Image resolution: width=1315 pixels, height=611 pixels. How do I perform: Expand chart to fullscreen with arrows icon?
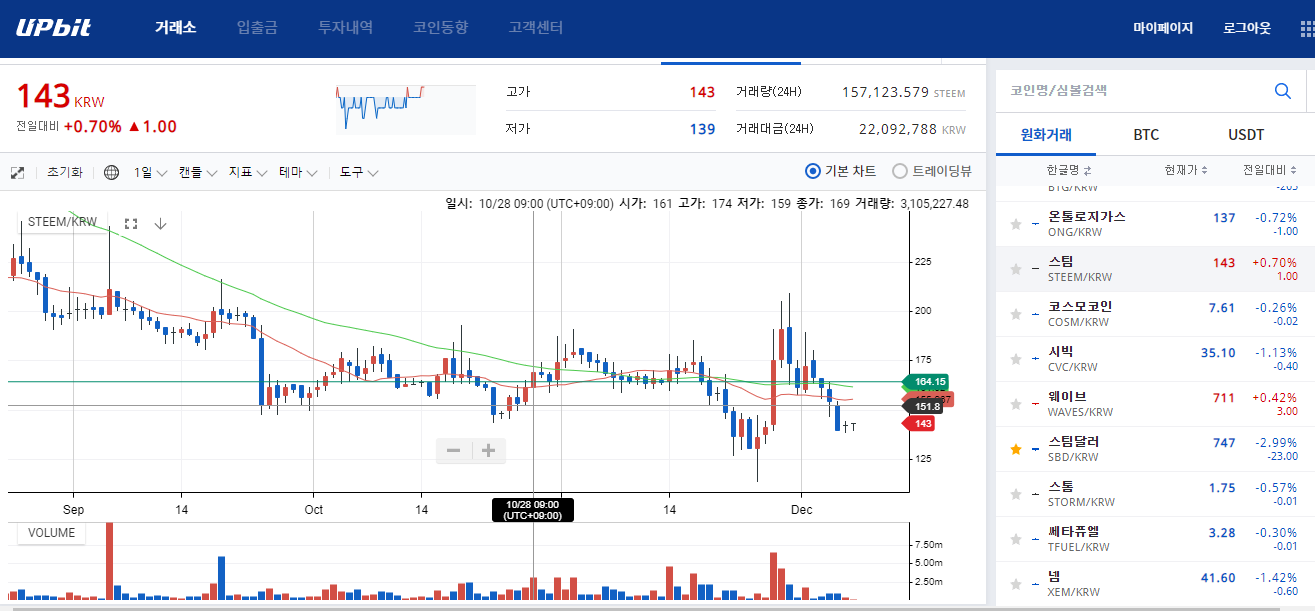click(17, 173)
